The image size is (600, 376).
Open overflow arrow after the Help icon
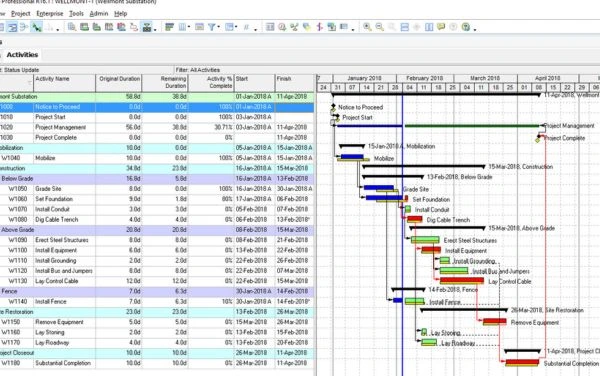click(x=475, y=29)
